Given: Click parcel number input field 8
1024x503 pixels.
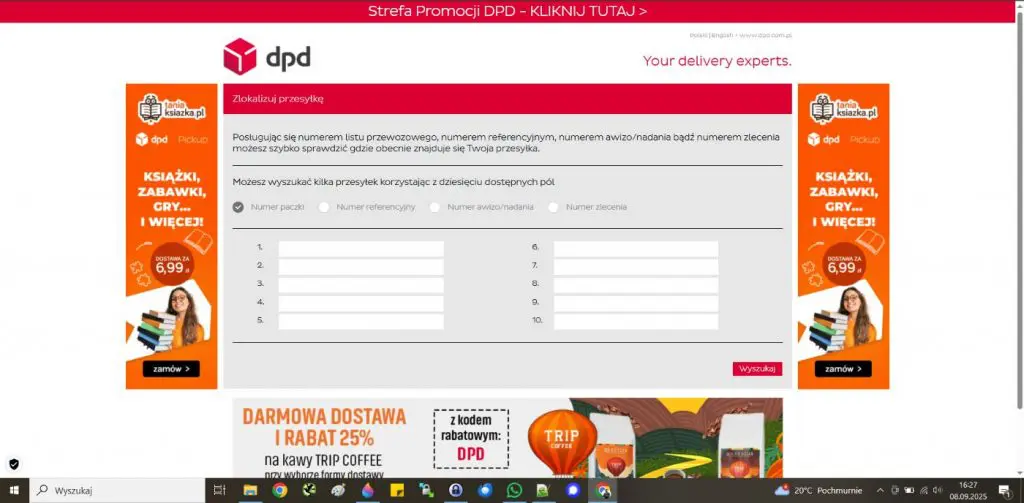Looking at the screenshot, I should click(636, 285).
